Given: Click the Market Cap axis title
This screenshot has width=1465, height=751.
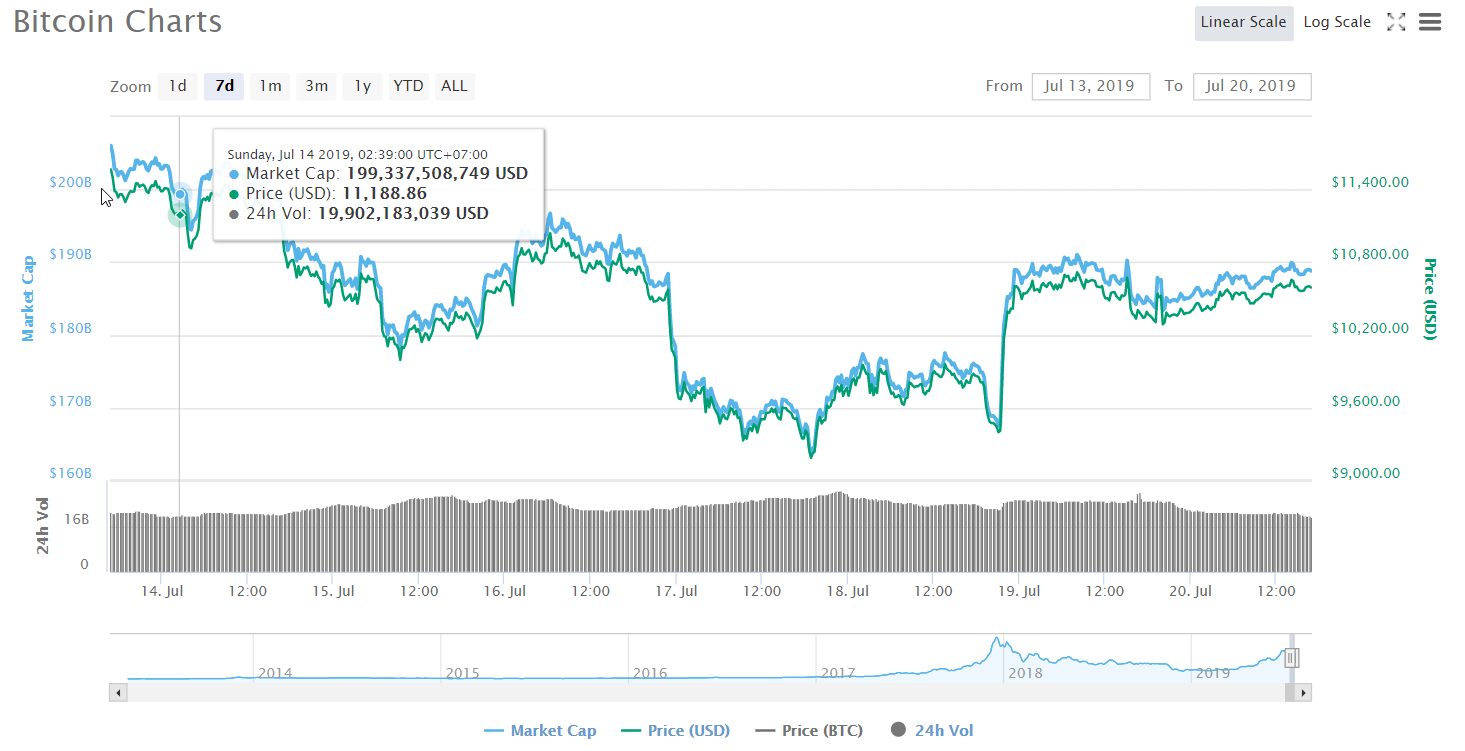Looking at the screenshot, I should coord(28,298).
